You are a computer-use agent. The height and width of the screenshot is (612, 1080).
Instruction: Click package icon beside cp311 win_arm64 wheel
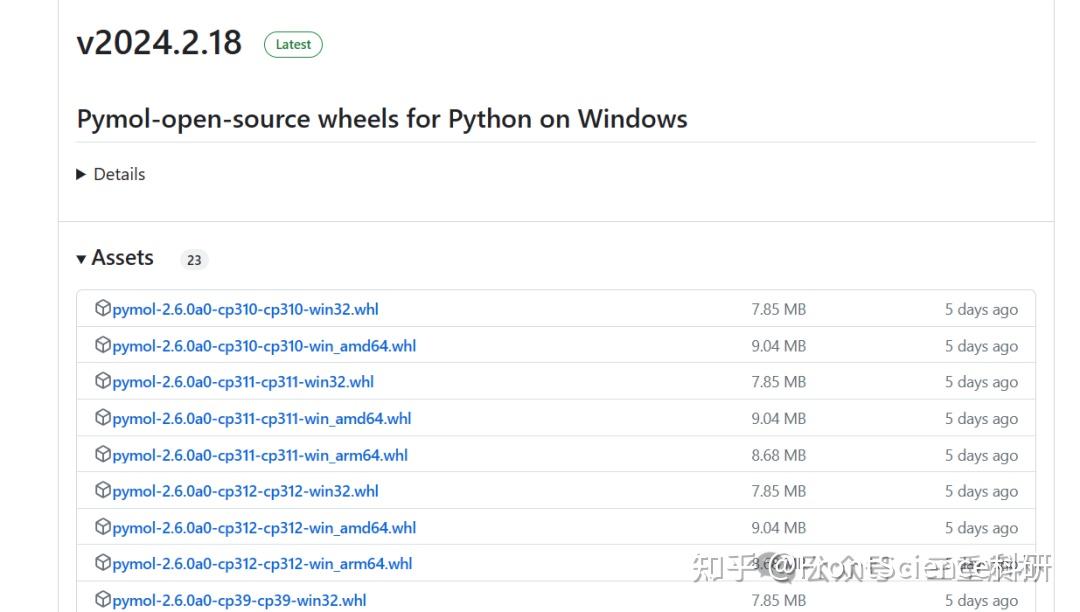102,454
